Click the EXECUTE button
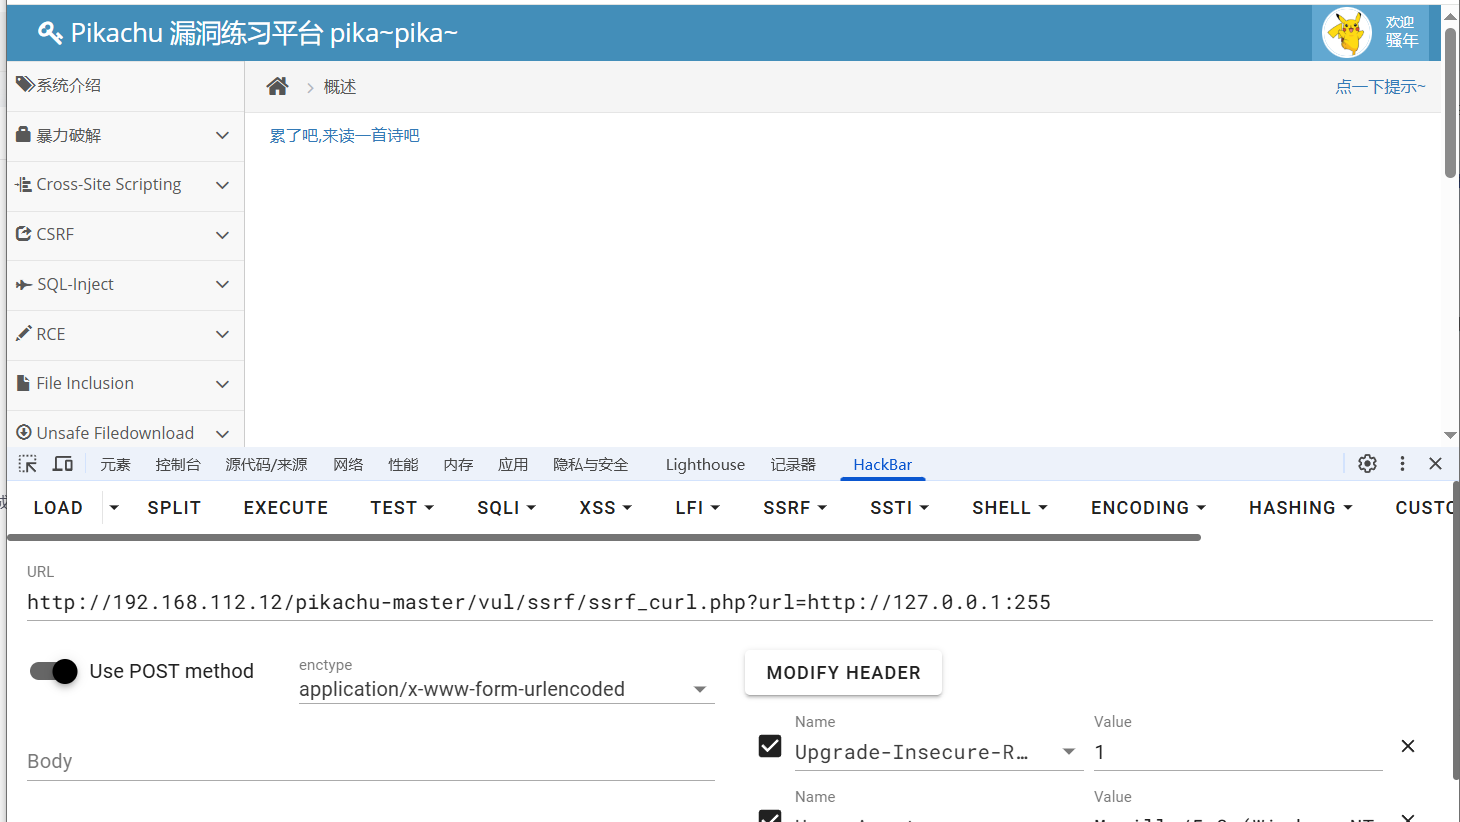This screenshot has height=822, width=1460. click(286, 508)
